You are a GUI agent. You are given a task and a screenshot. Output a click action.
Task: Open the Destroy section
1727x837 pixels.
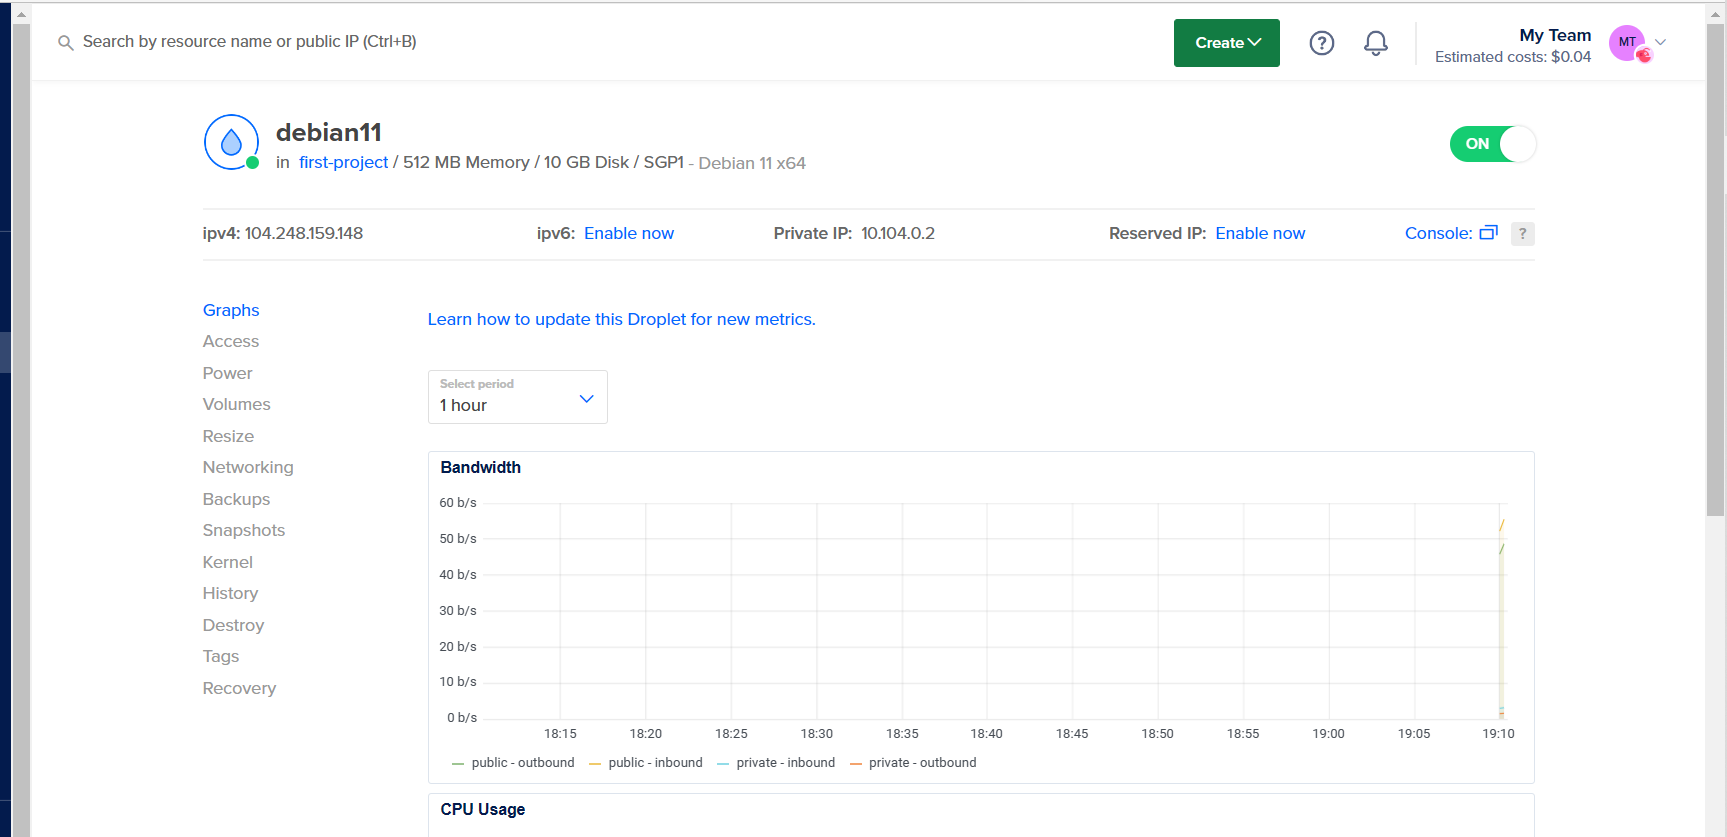pos(233,625)
